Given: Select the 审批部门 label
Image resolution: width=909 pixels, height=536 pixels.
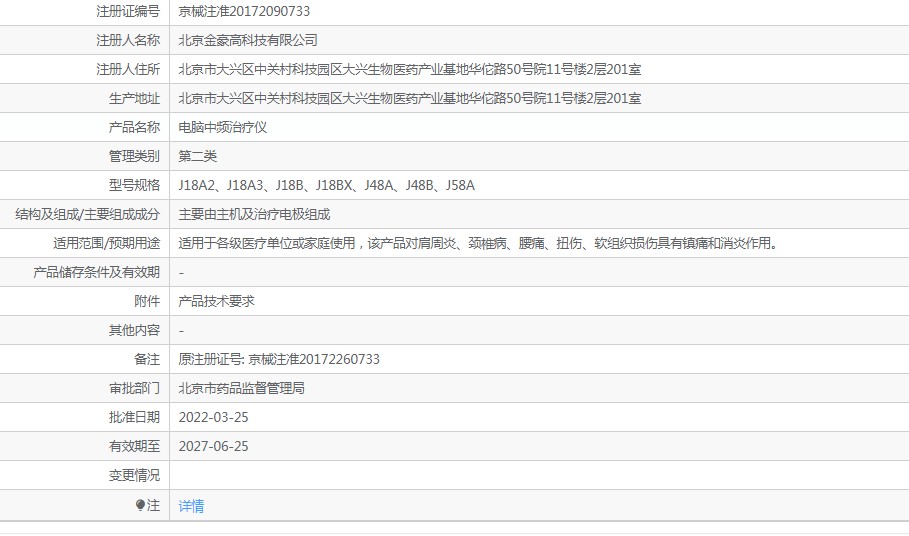Looking at the screenshot, I should point(134,388).
